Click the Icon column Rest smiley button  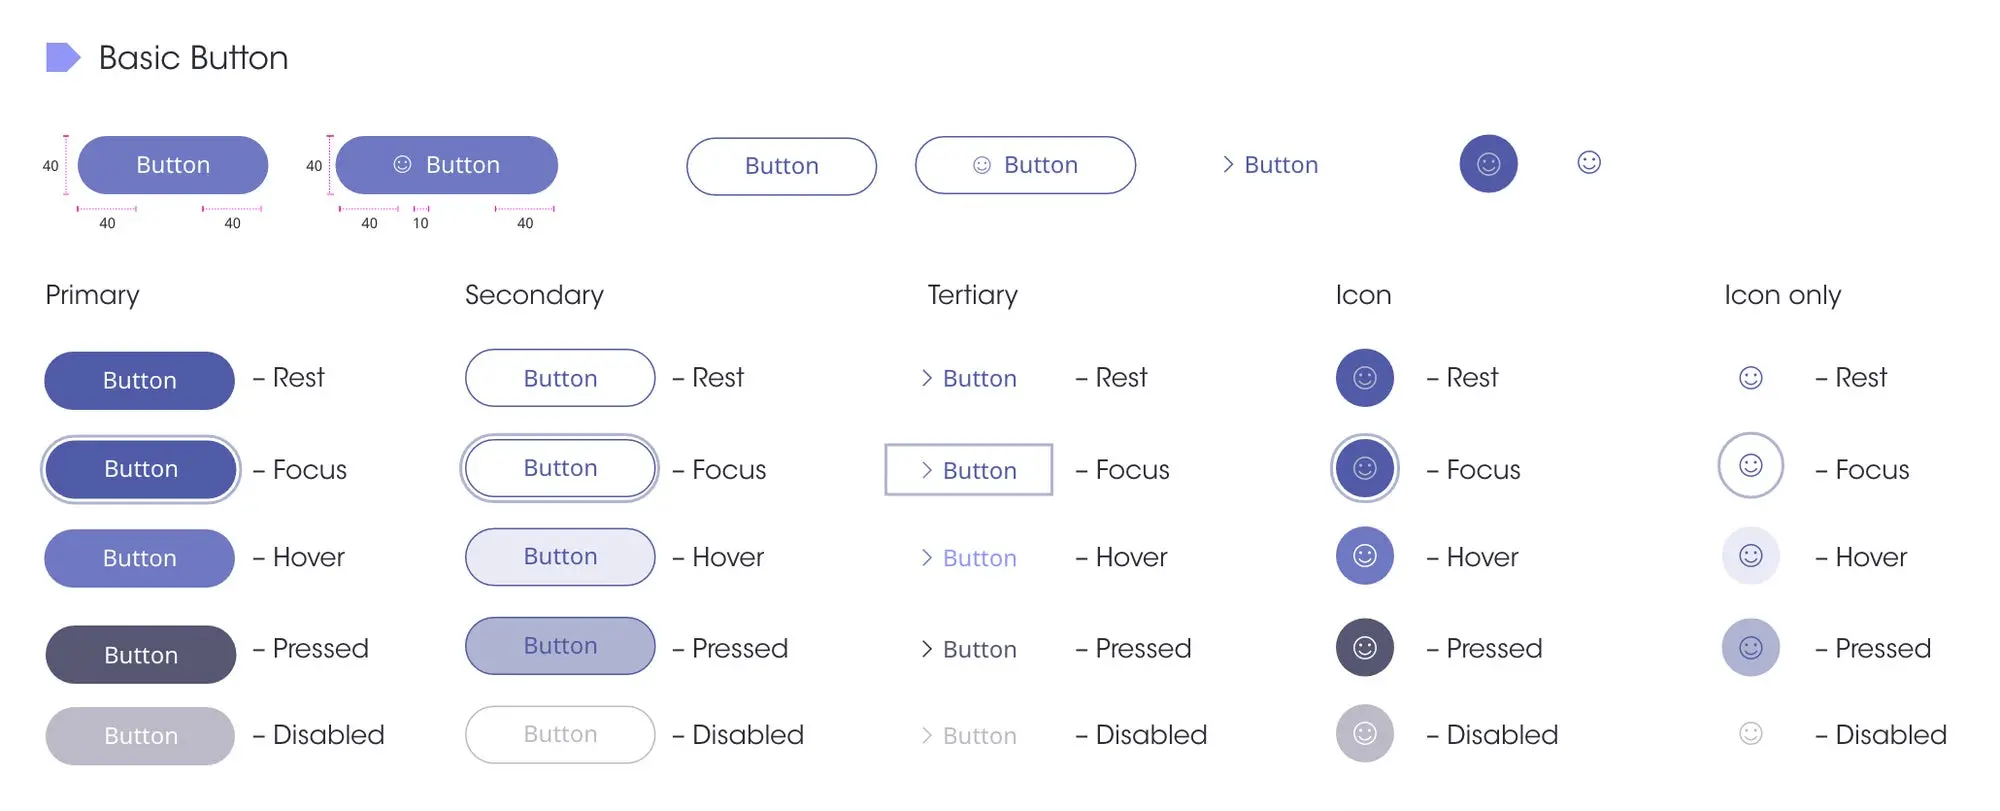coord(1364,378)
